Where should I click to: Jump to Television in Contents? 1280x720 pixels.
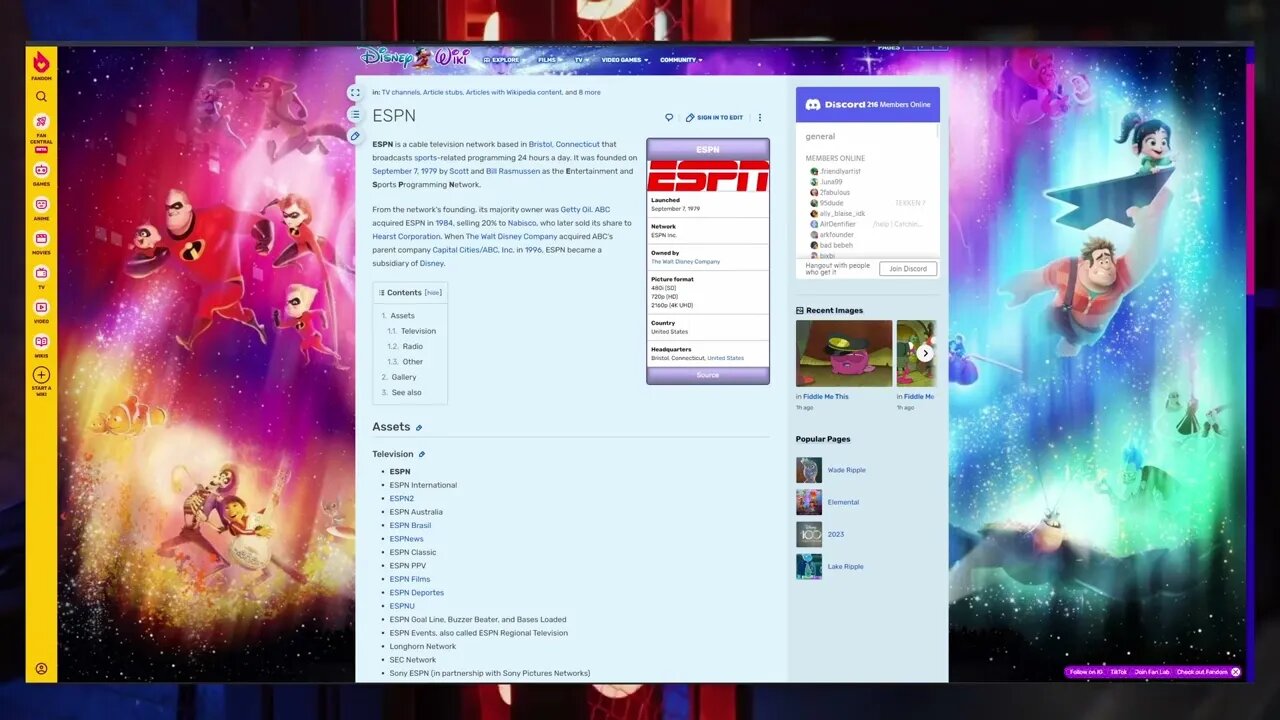pos(418,331)
